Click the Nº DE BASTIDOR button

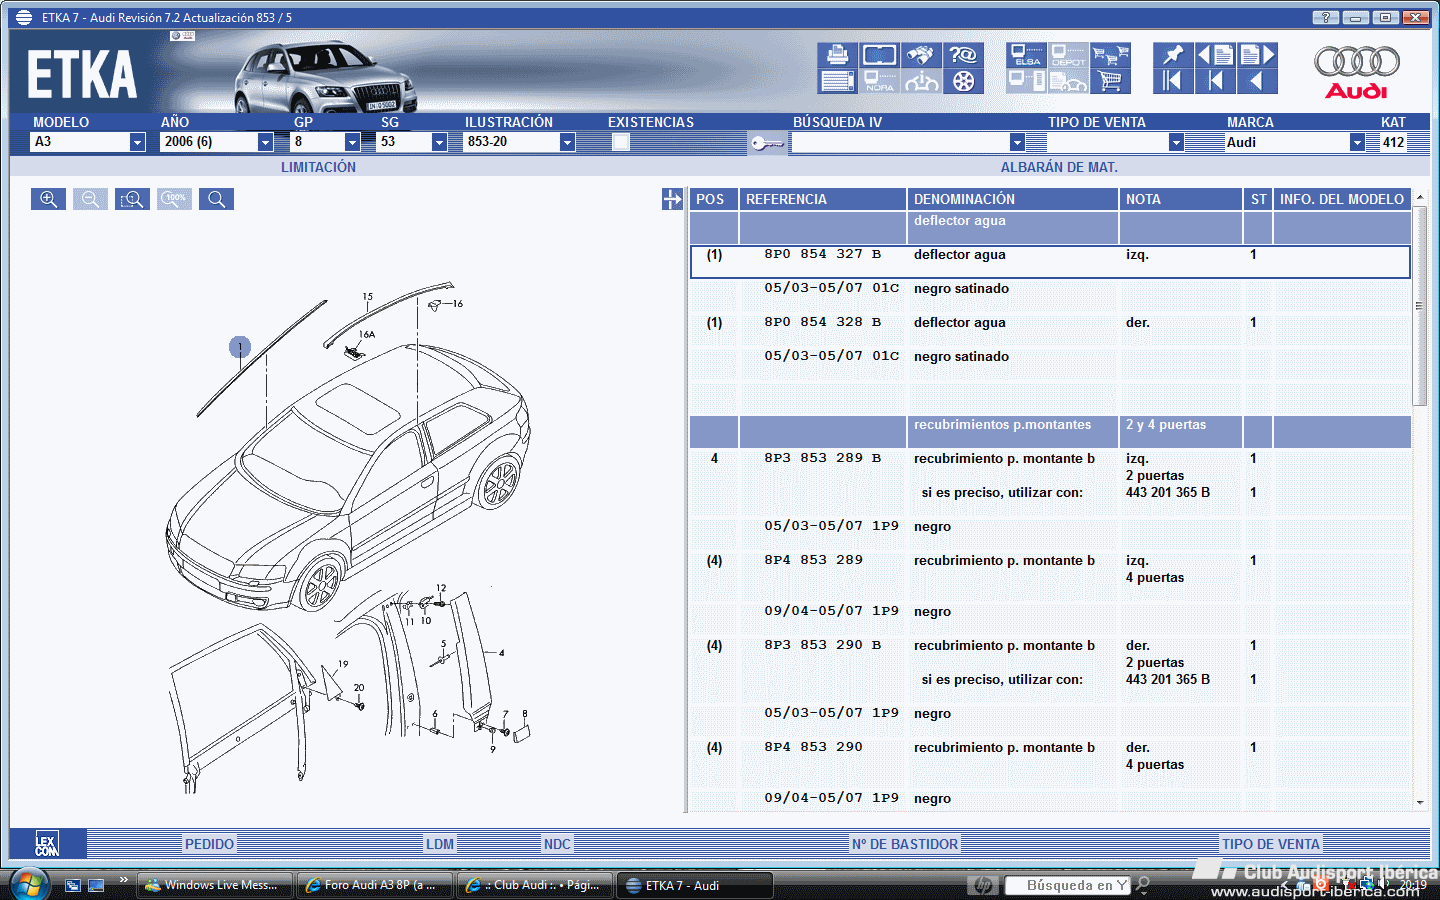coord(905,844)
